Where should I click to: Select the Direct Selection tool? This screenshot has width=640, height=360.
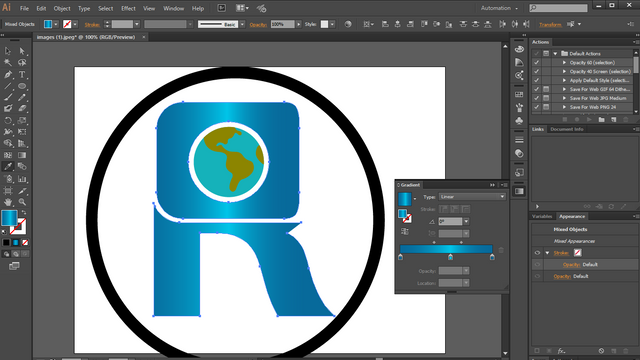pyautogui.click(x=22, y=51)
